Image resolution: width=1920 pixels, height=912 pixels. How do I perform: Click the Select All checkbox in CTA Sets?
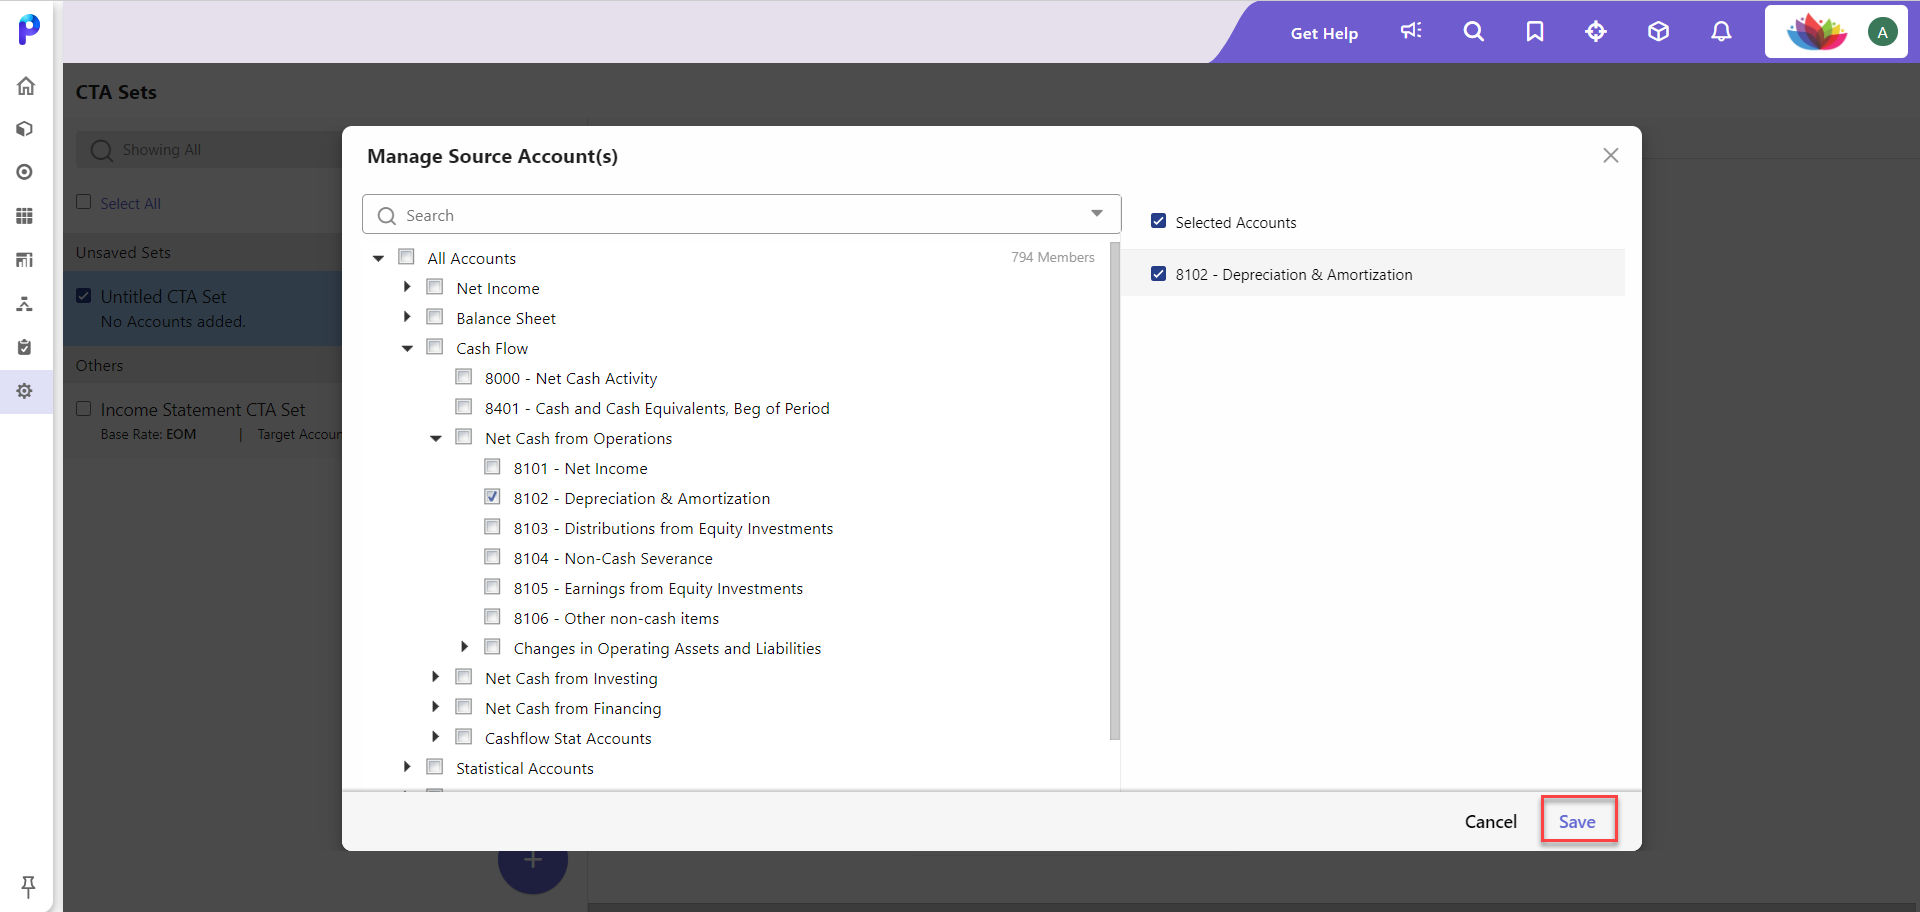pyautogui.click(x=84, y=202)
